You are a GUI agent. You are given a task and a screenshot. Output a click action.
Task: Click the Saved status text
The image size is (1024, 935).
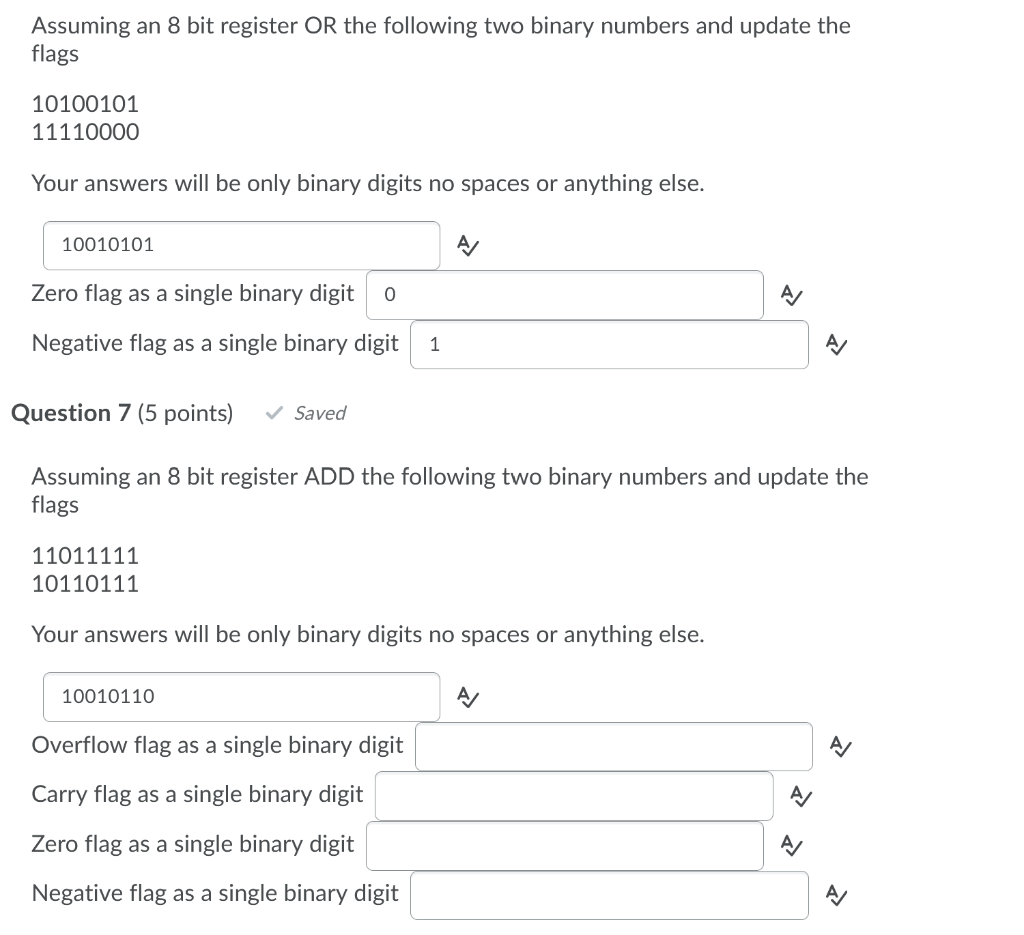coord(318,413)
